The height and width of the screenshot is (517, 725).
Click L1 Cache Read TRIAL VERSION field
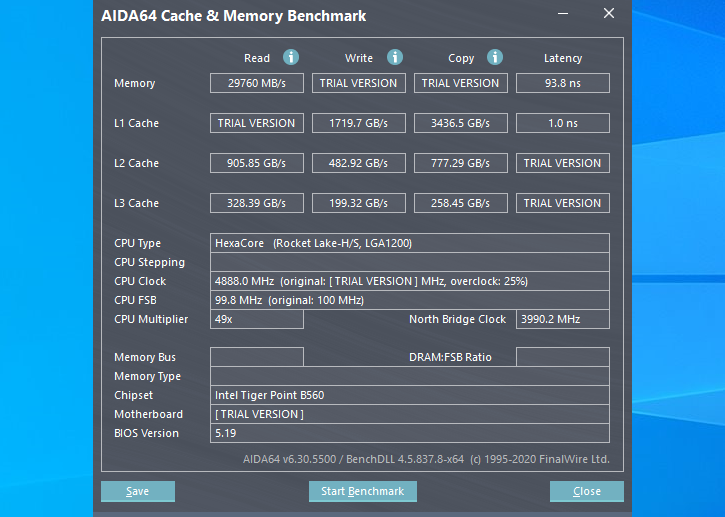[257, 123]
